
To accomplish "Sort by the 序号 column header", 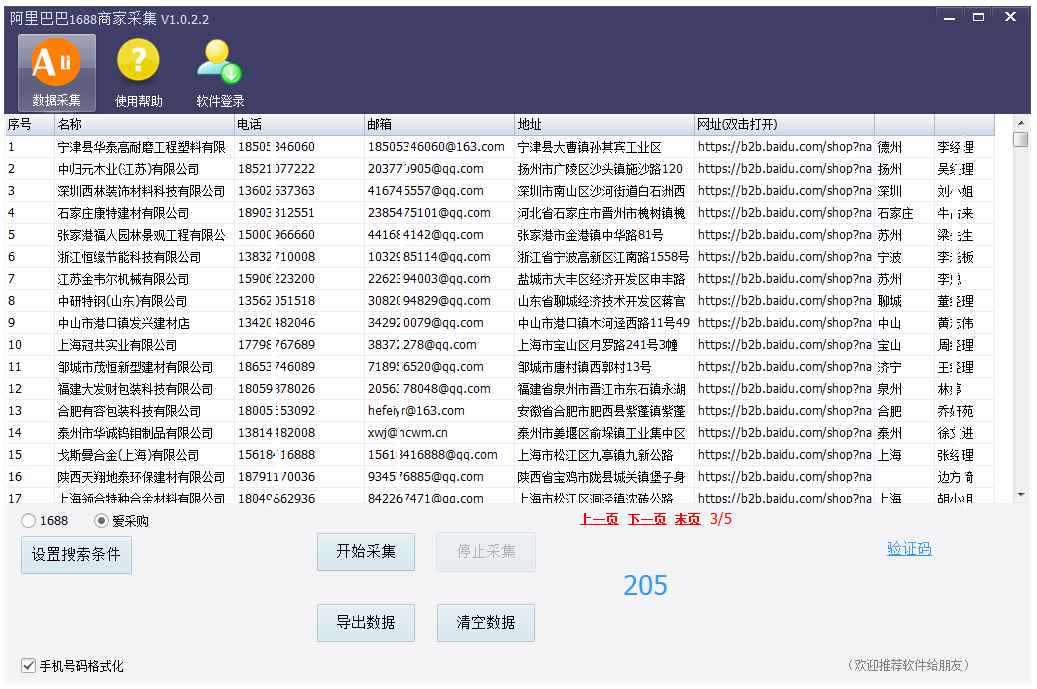I will point(30,124).
